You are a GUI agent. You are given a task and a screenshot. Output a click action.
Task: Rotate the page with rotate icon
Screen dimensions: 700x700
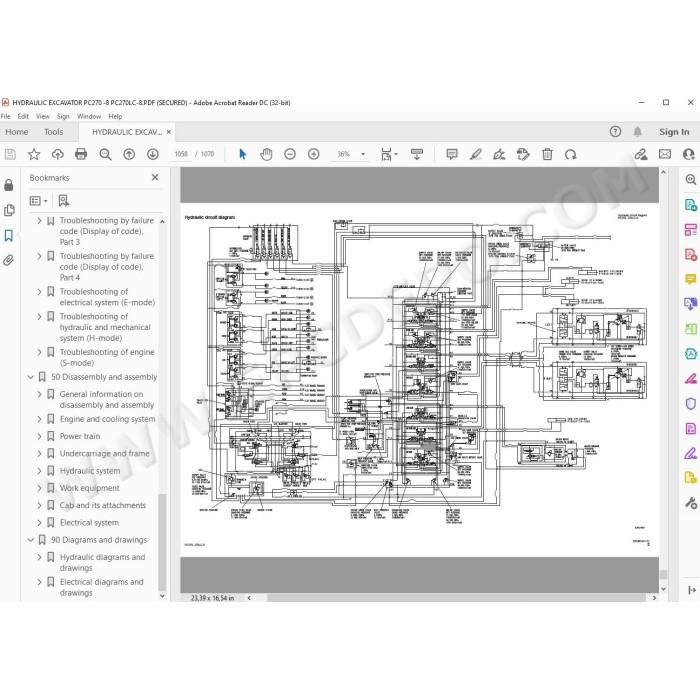pyautogui.click(x=571, y=154)
